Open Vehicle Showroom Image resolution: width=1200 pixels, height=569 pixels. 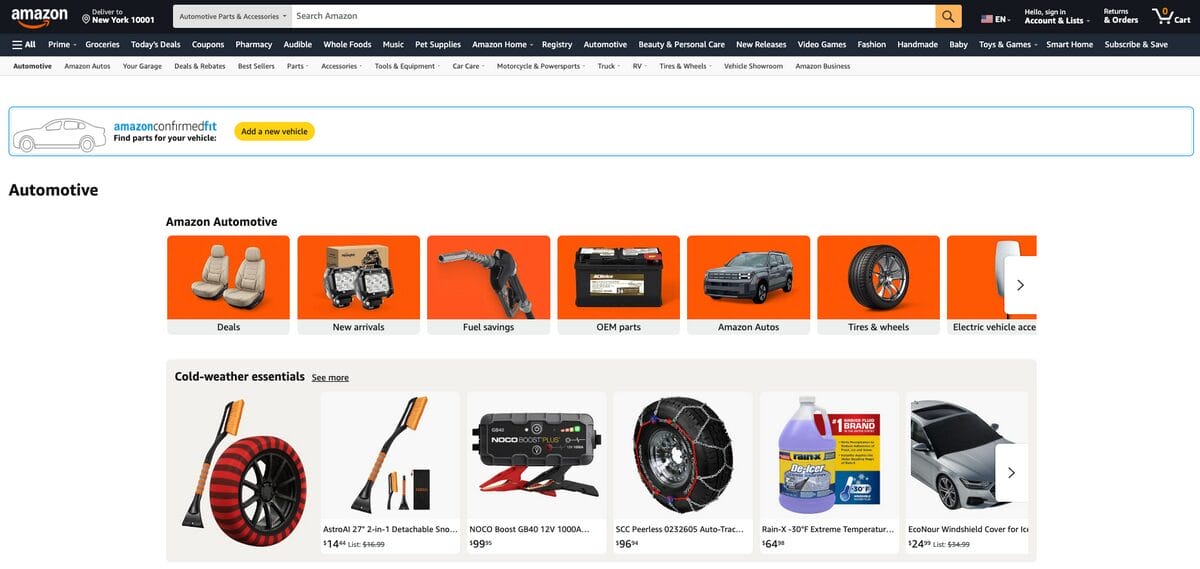pyautogui.click(x=753, y=66)
